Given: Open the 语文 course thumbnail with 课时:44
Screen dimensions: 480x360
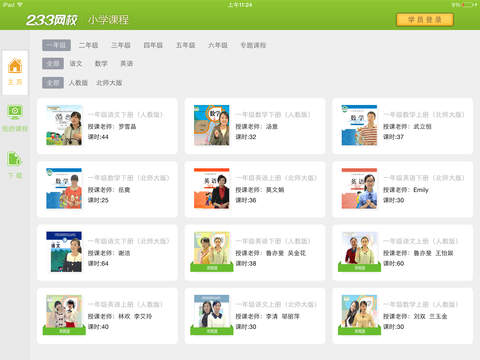Looking at the screenshot, I should click(64, 125).
